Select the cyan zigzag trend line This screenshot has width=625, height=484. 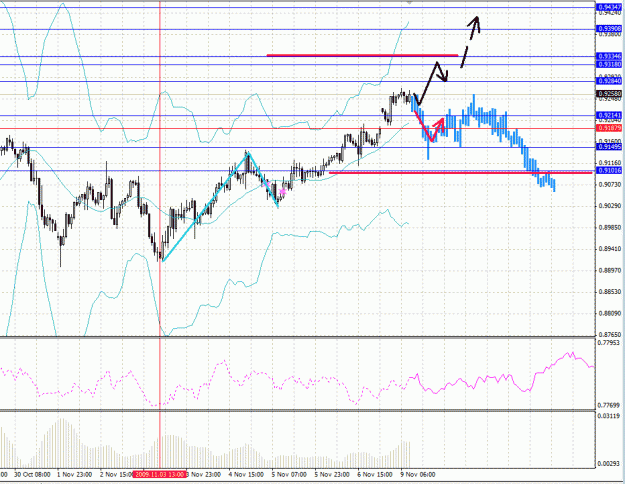coord(205,207)
